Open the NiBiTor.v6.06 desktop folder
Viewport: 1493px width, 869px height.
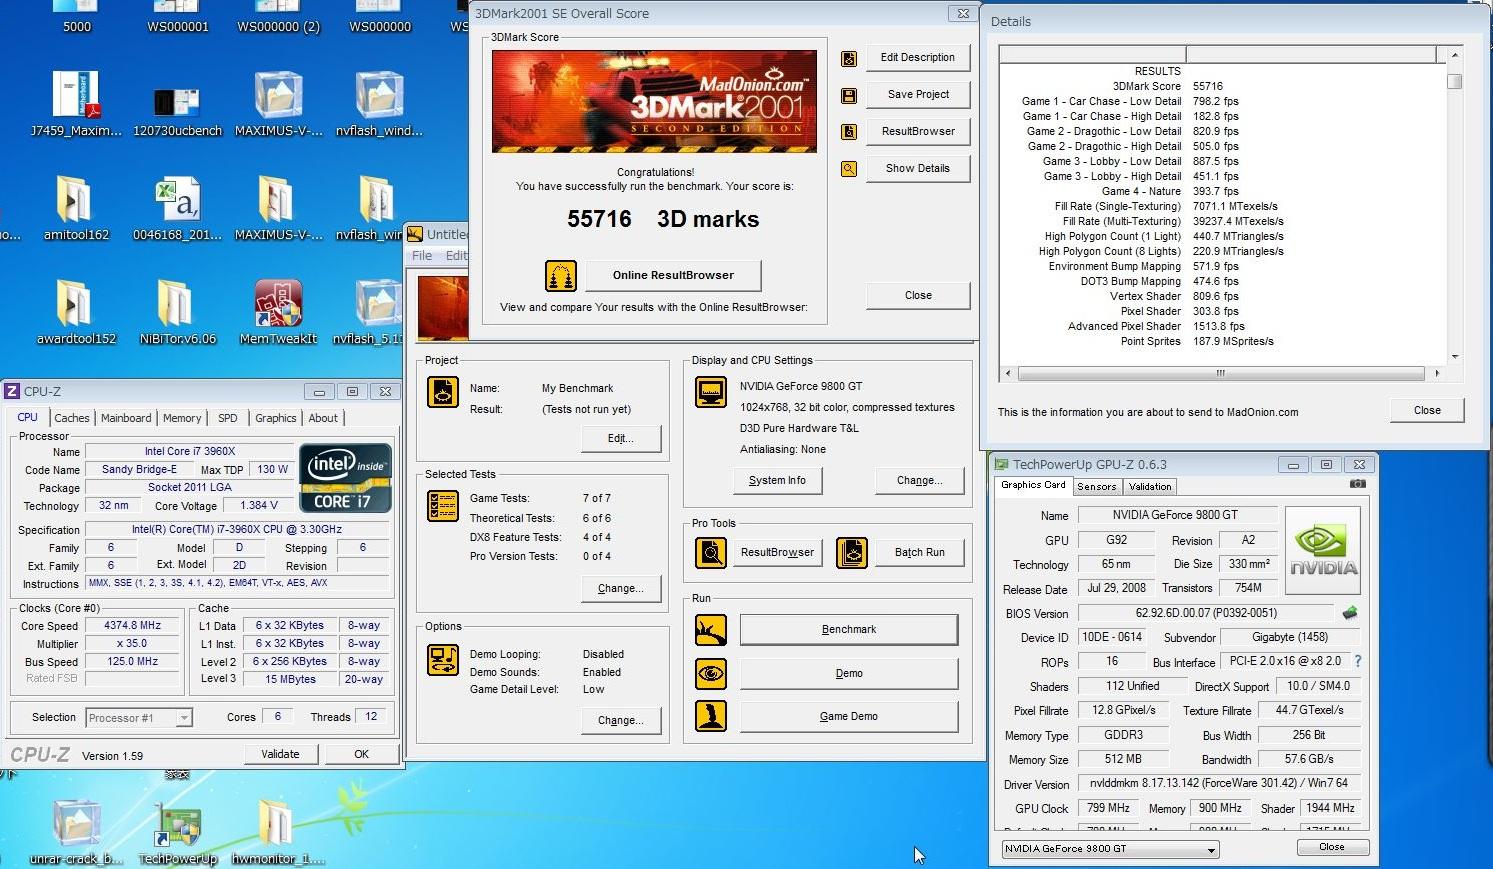178,313
